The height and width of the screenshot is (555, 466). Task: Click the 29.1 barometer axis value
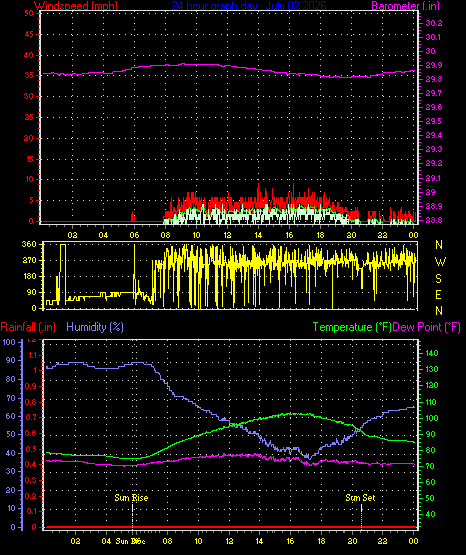click(433, 178)
